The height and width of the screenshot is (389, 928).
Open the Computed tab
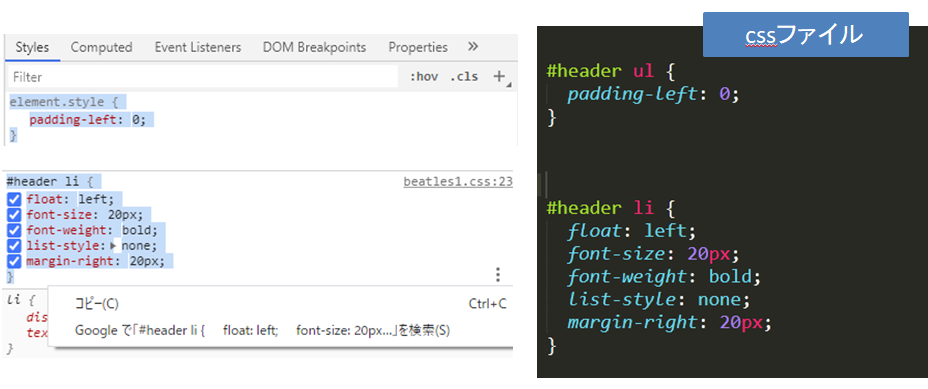pos(101,47)
